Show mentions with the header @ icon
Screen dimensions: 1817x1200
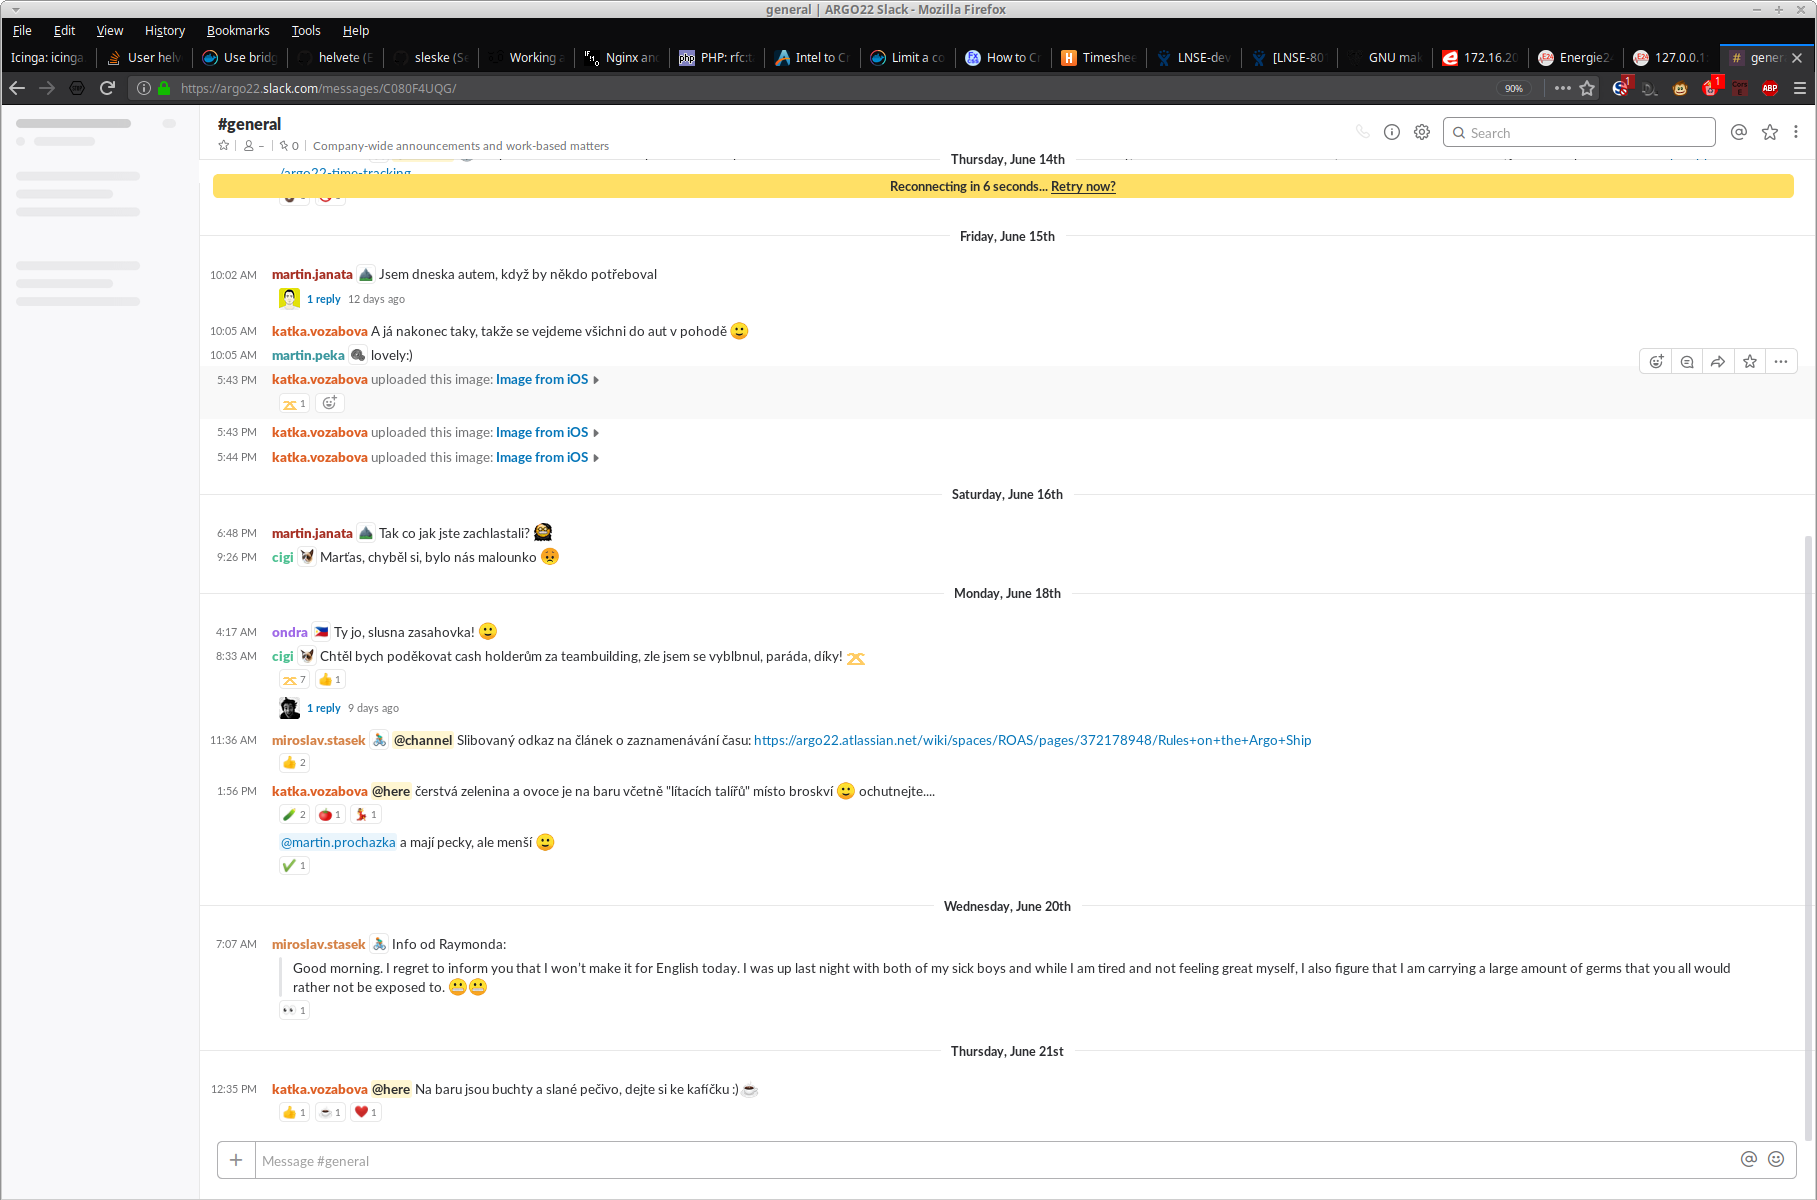point(1738,132)
